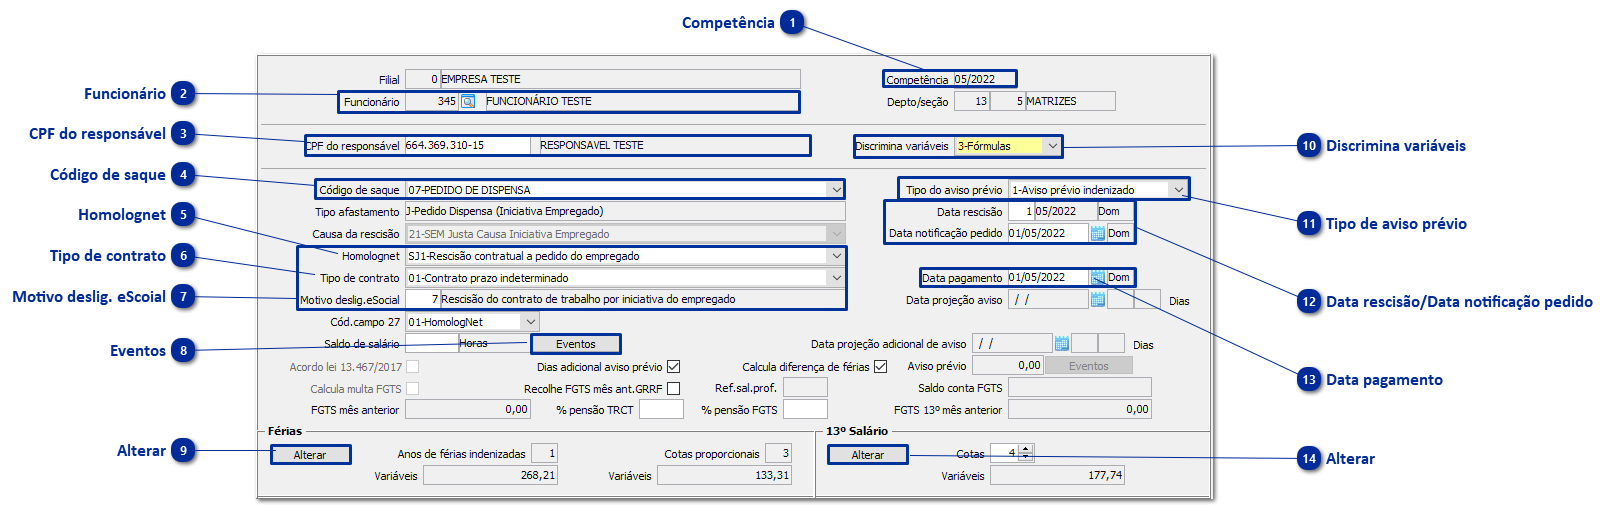Click the Tipo afastamento field

pyautogui.click(x=625, y=211)
